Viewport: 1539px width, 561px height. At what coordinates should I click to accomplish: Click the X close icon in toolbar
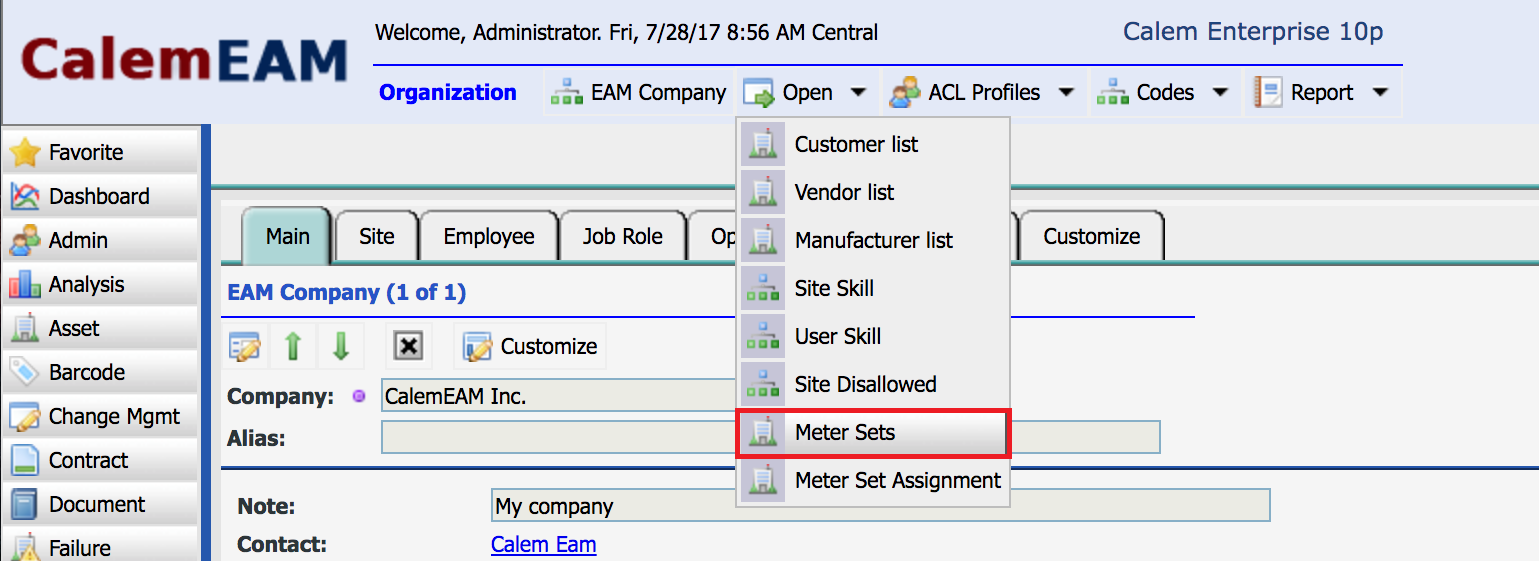(x=409, y=346)
